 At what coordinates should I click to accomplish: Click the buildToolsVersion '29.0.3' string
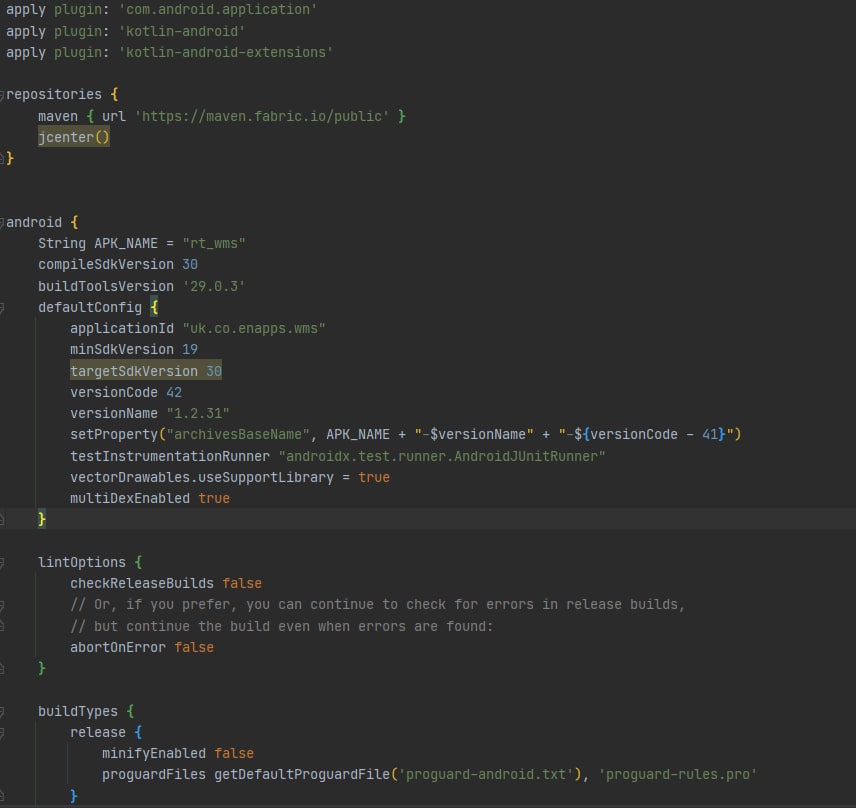(214, 286)
